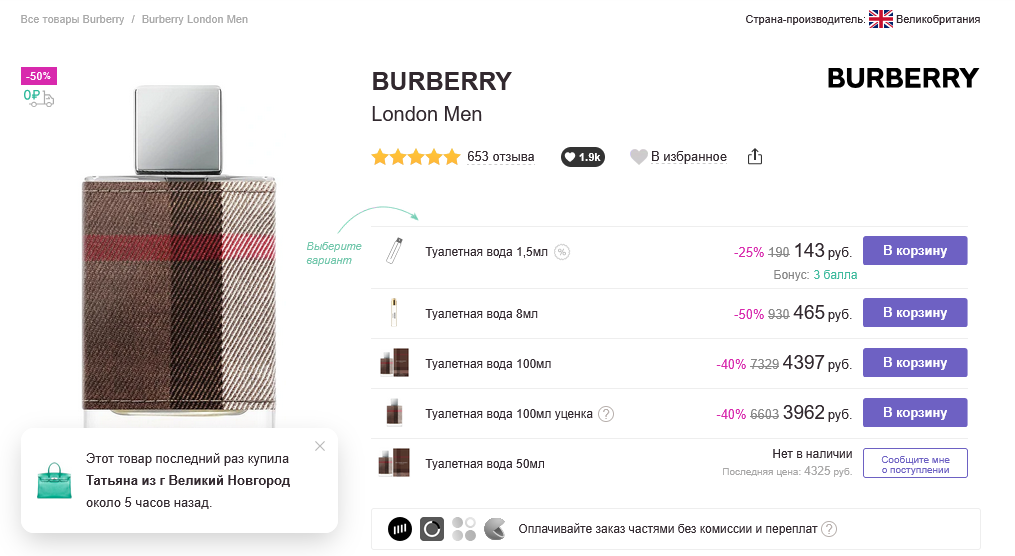Click the 1.9k likes badge
Viewport: 1015px width, 556px height.
click(583, 157)
